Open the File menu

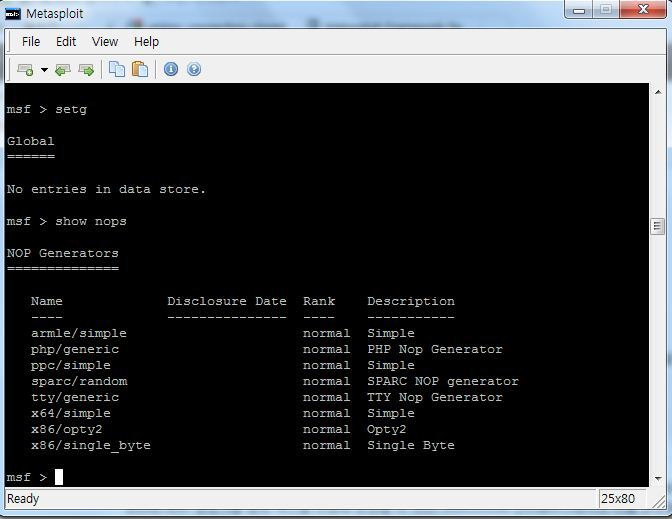[31, 42]
